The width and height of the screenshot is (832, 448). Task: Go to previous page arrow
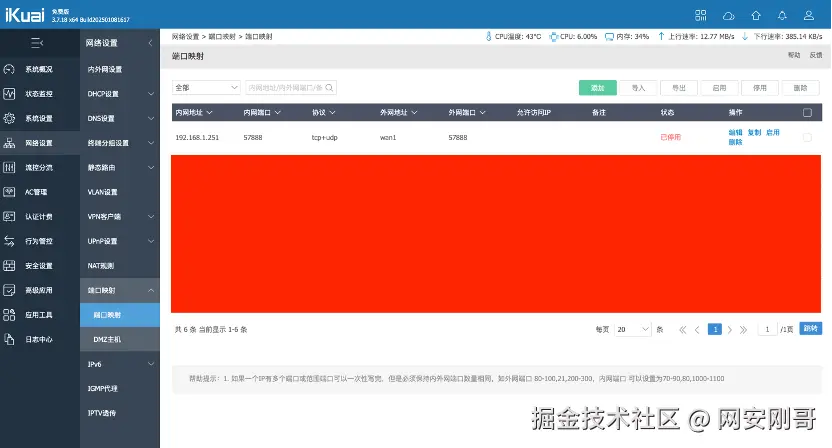(697, 330)
